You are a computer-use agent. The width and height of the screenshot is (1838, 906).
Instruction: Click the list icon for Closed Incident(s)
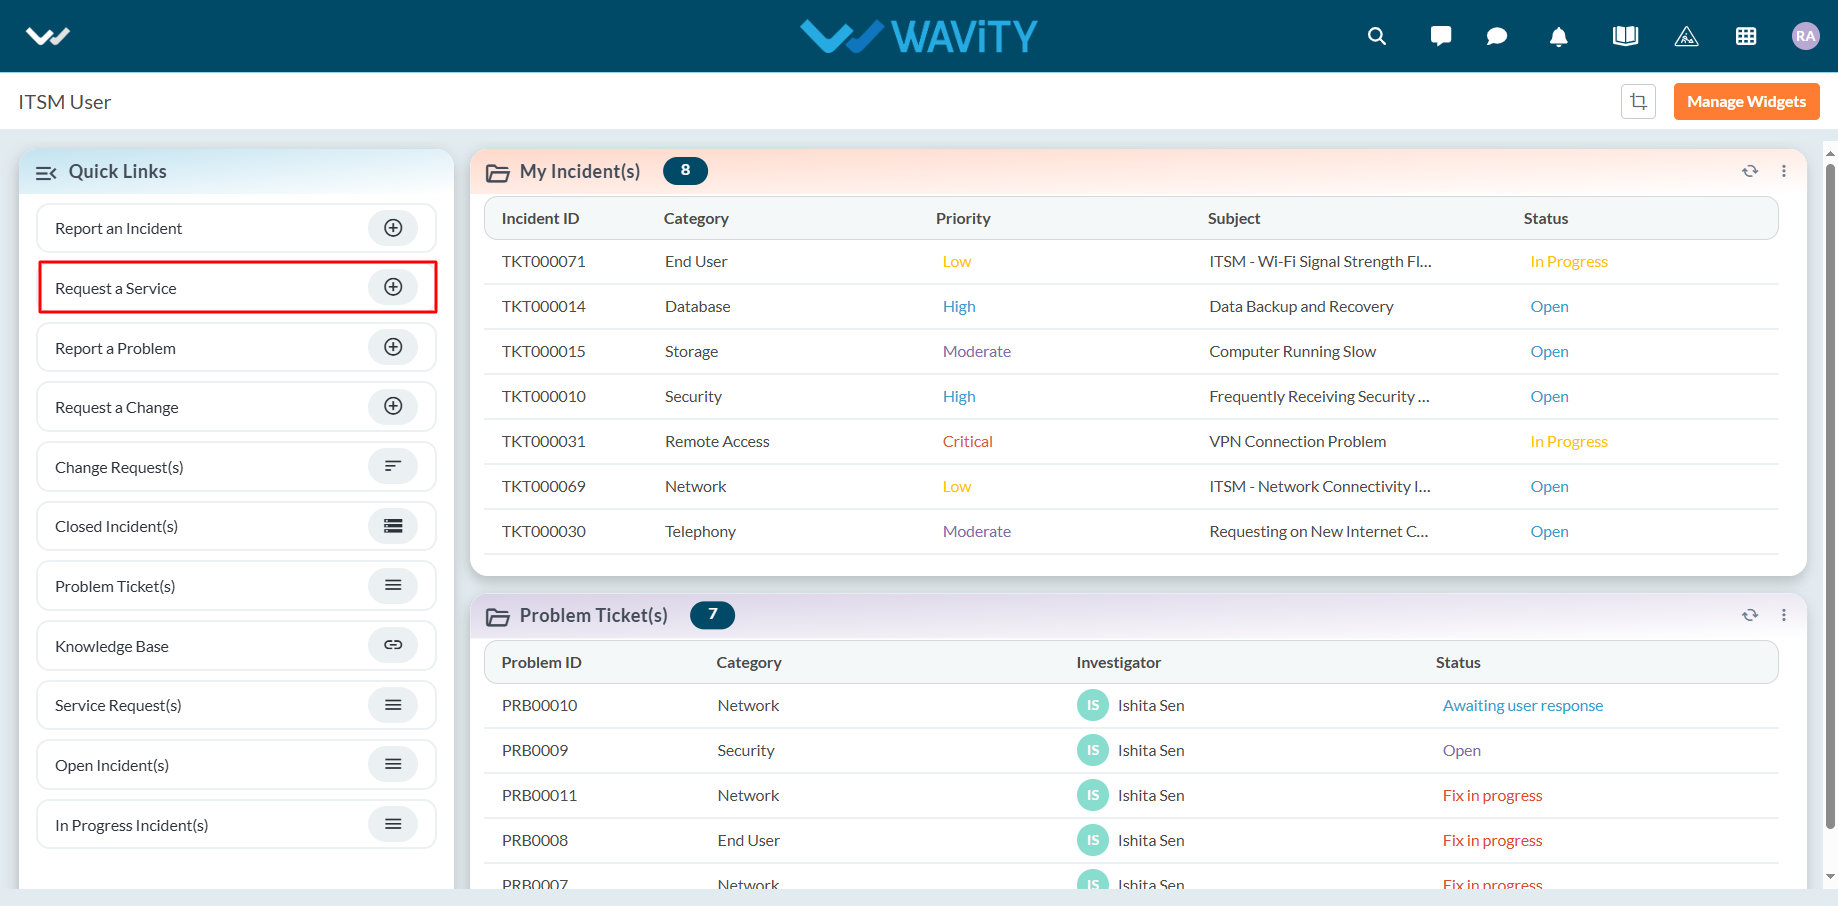pyautogui.click(x=393, y=526)
